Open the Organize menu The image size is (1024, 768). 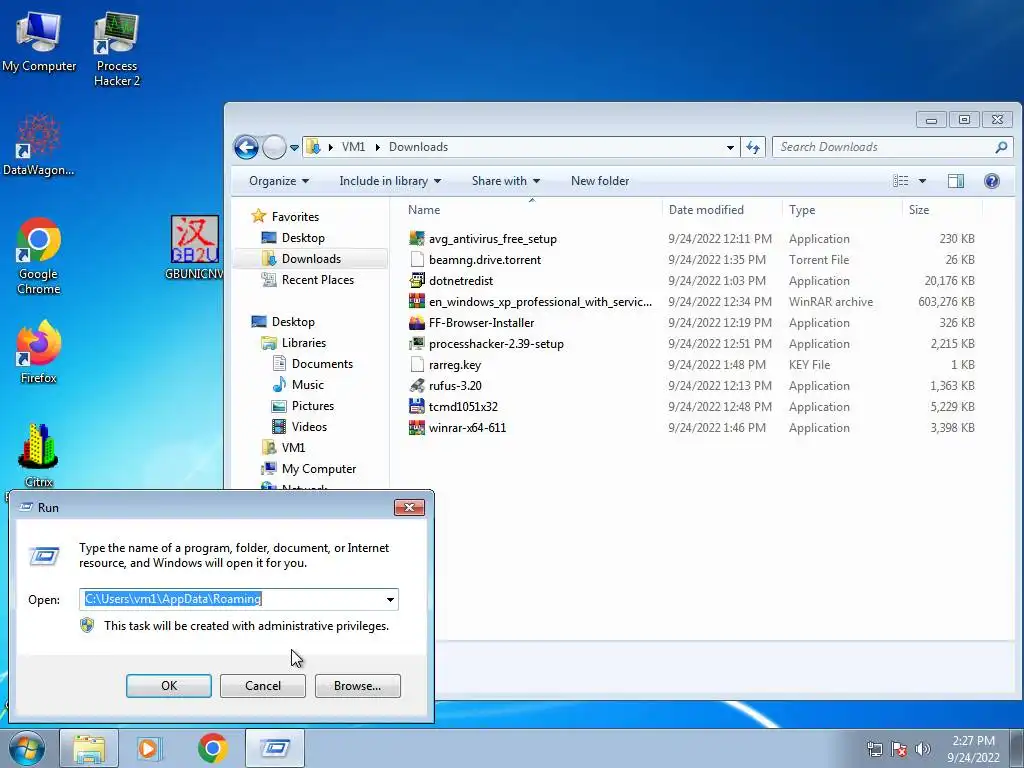(x=279, y=181)
